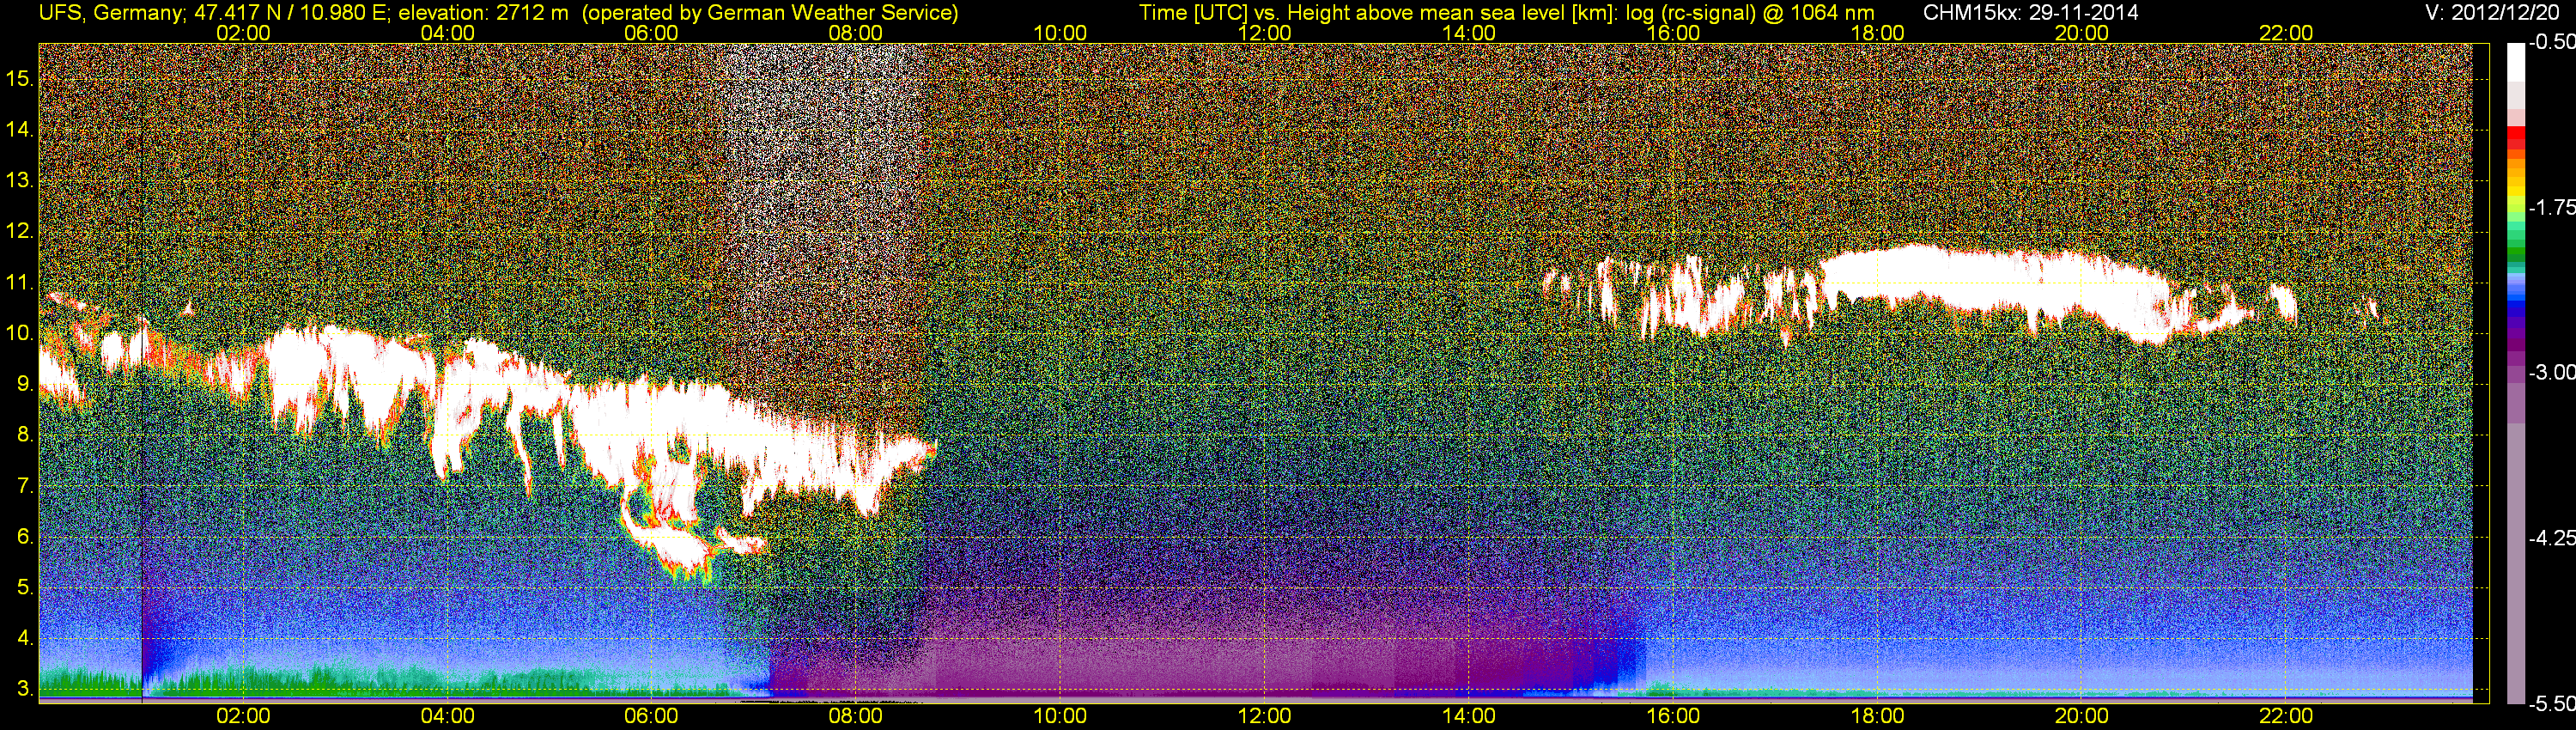Select the -3.00 colorbar scale value
This screenshot has height=730, width=2576.
[2552, 373]
